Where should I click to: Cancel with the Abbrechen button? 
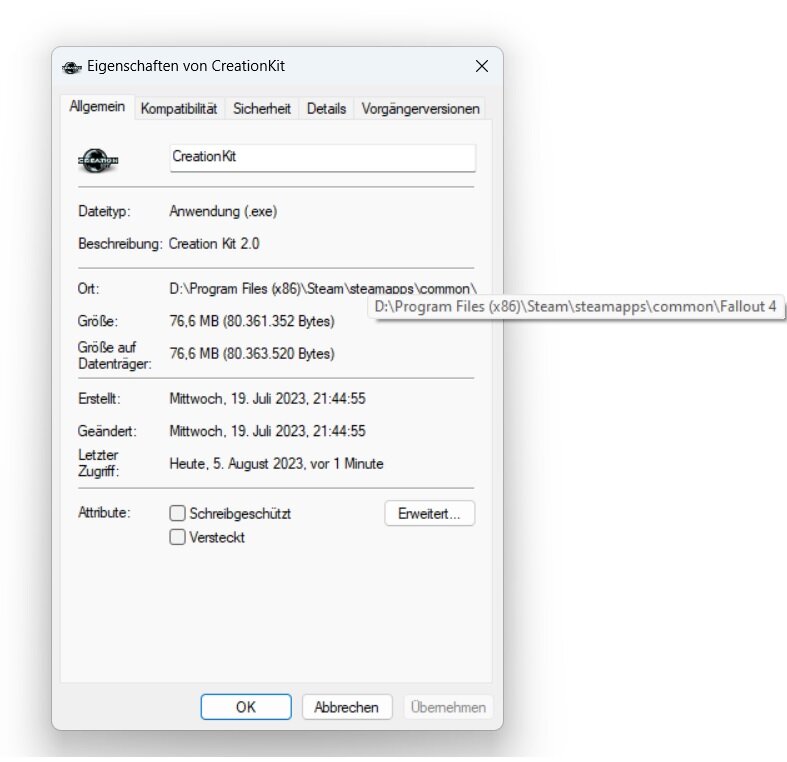click(x=346, y=707)
